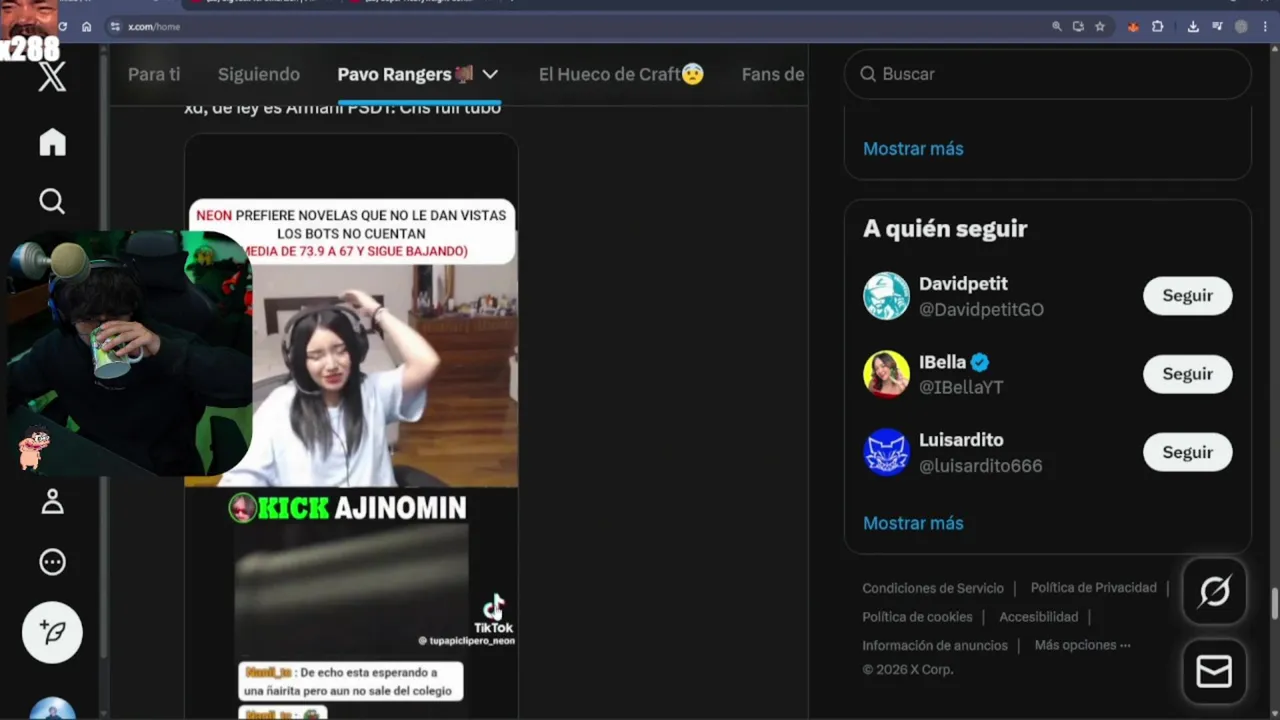
Task: Open site information icon beside x.com URL
Action: (x=115, y=27)
